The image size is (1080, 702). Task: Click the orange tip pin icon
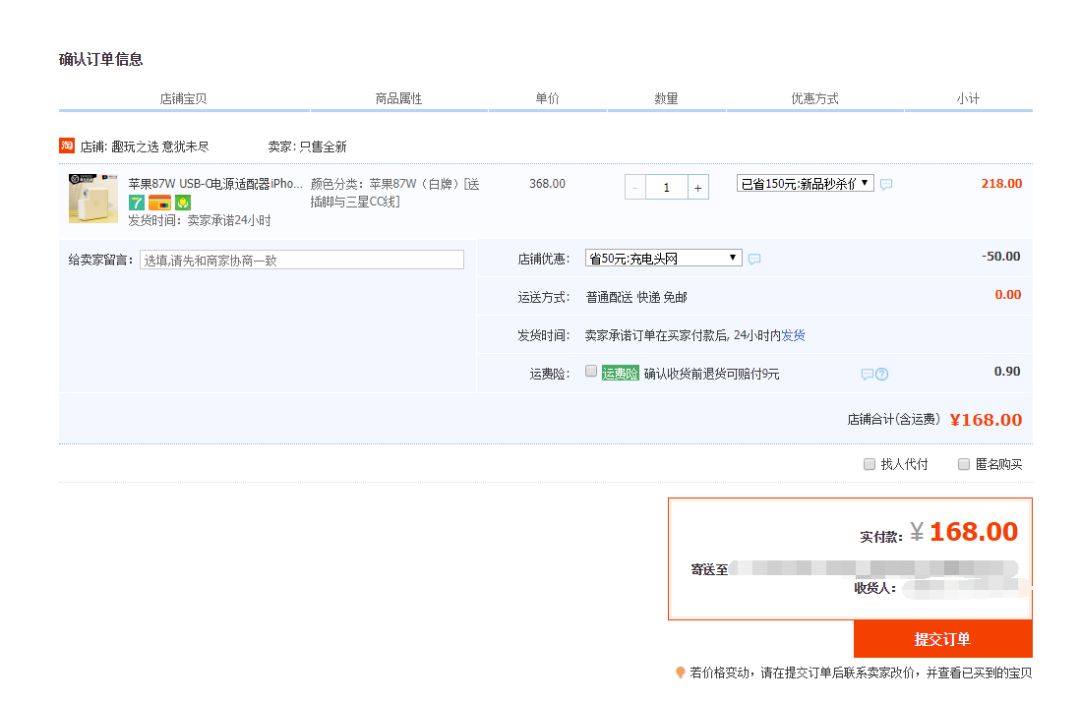point(680,672)
